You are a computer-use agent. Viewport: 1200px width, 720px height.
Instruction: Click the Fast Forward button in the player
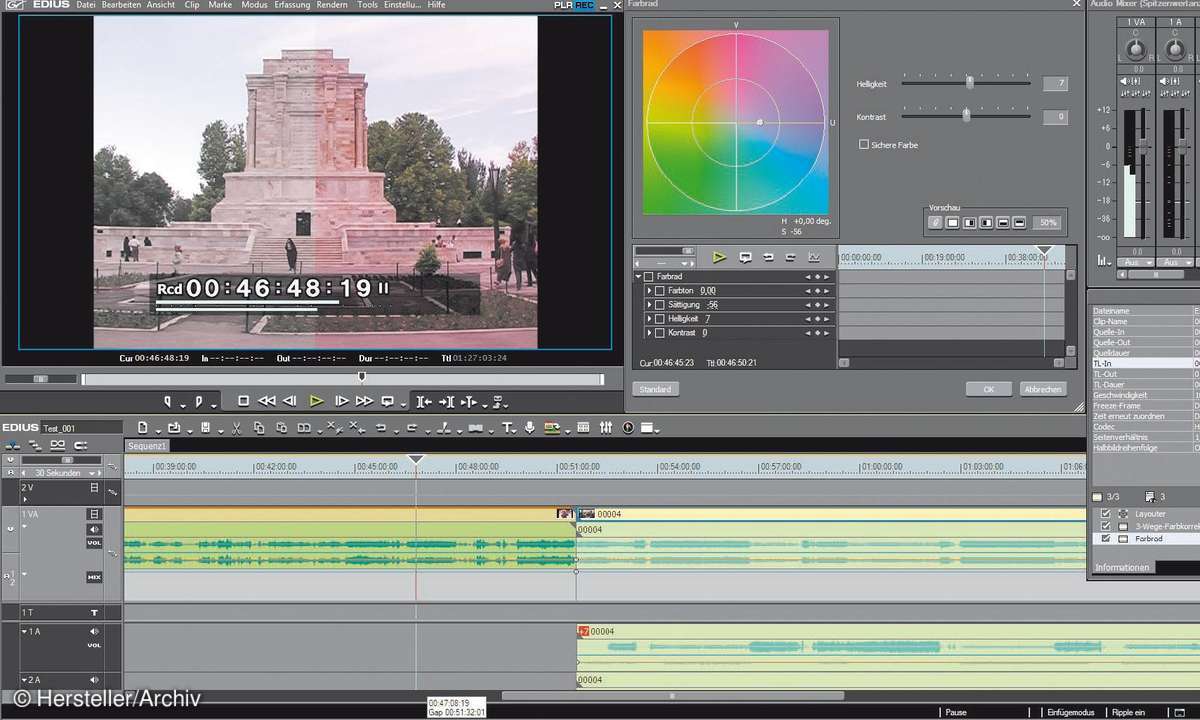point(364,401)
